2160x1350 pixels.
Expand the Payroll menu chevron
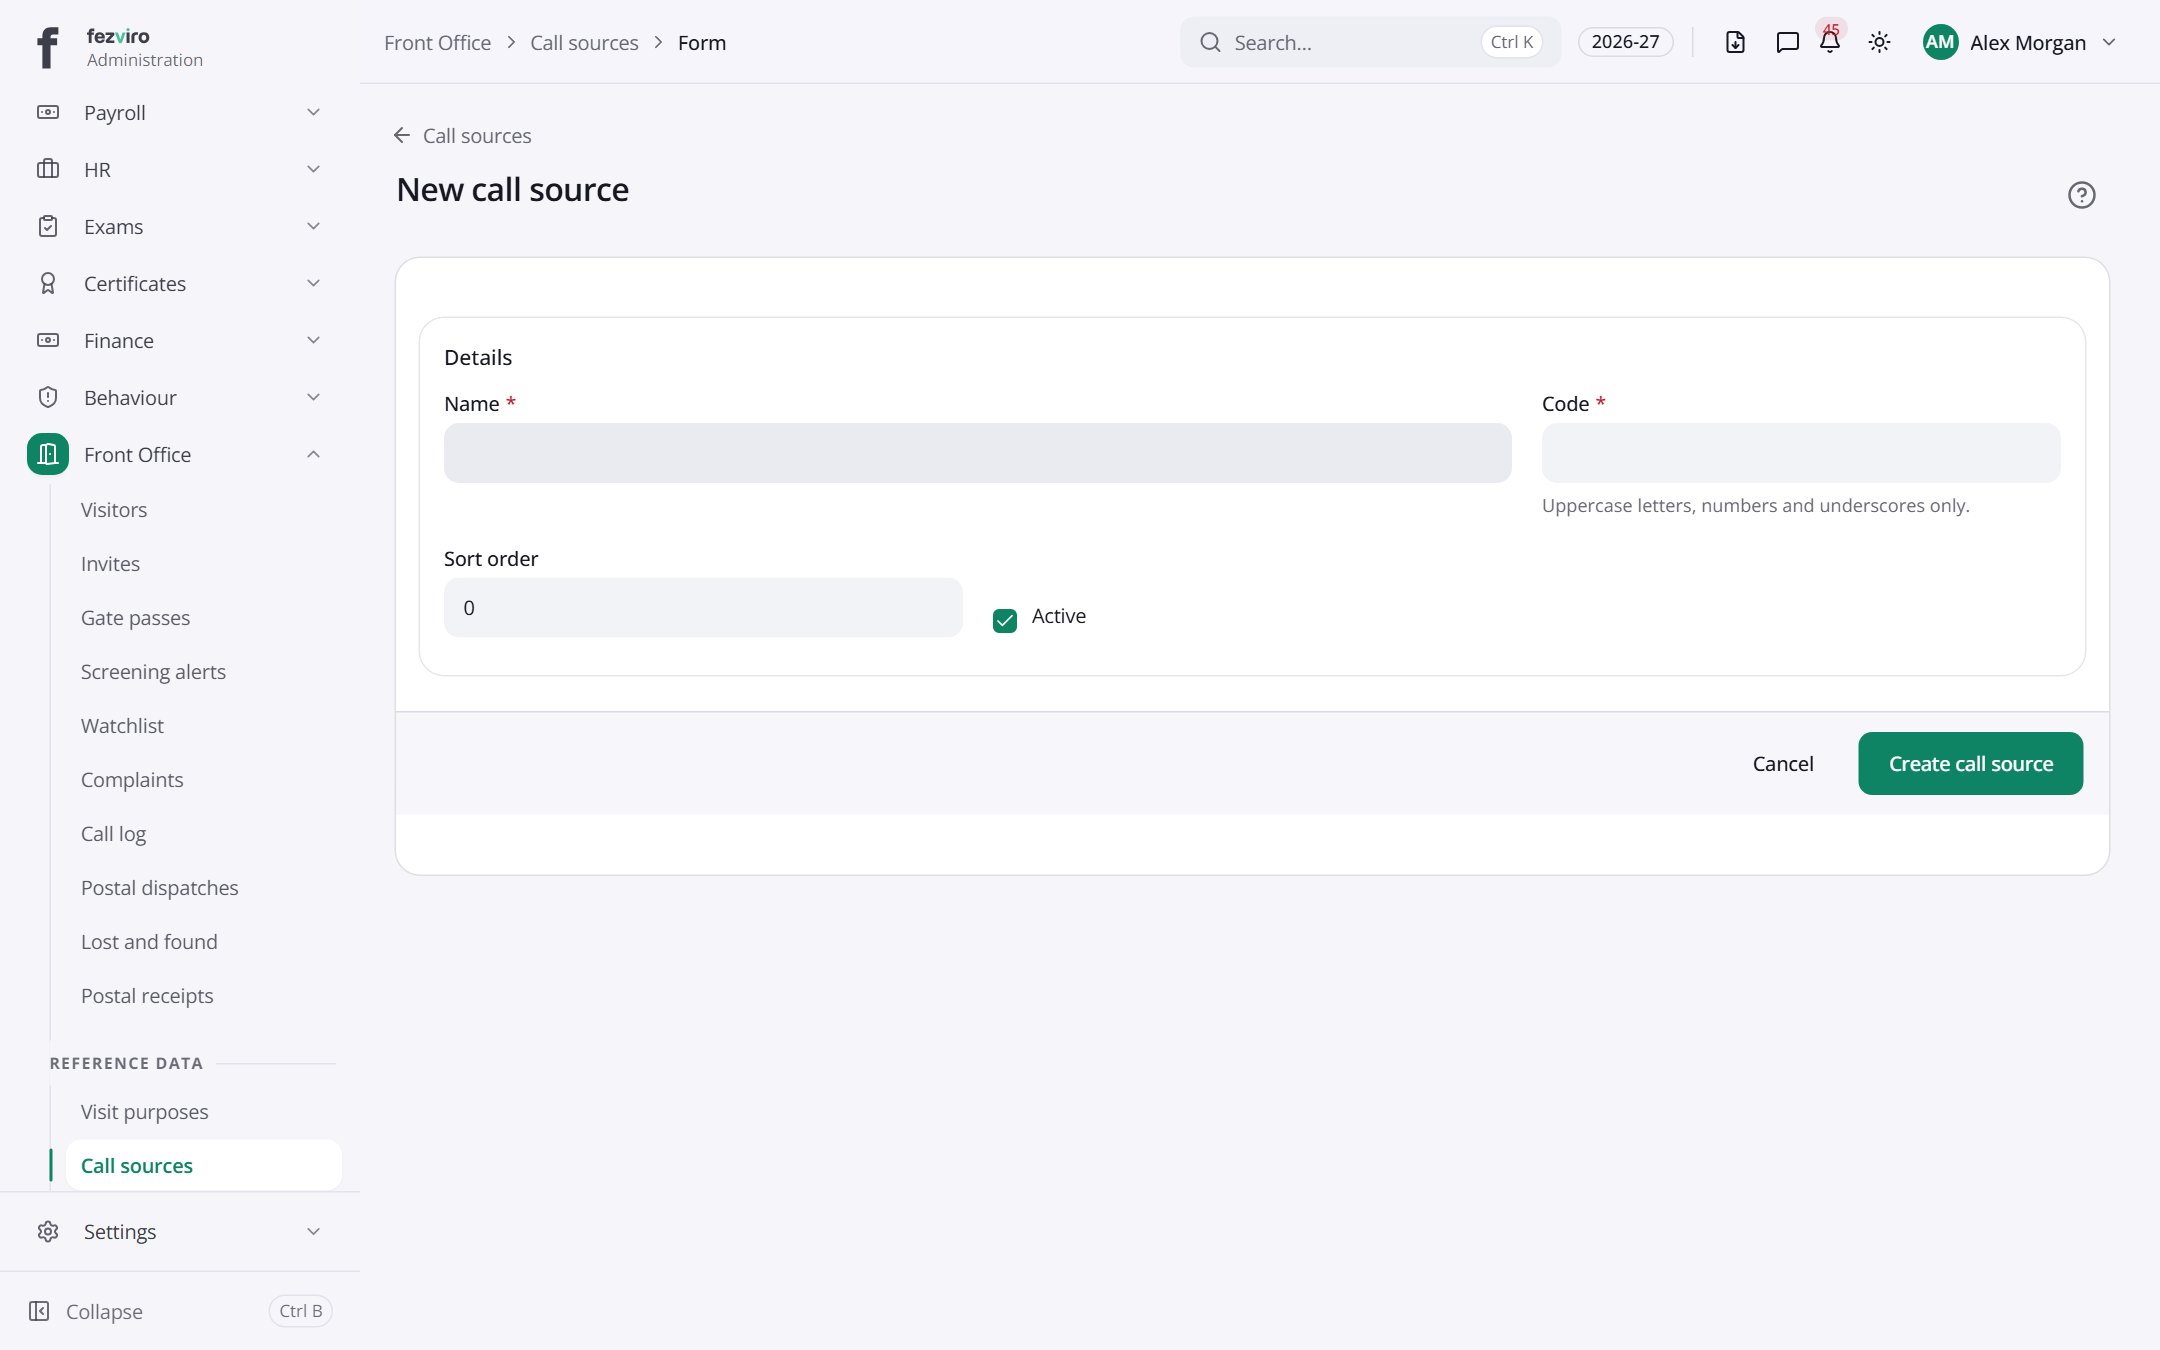coord(313,112)
